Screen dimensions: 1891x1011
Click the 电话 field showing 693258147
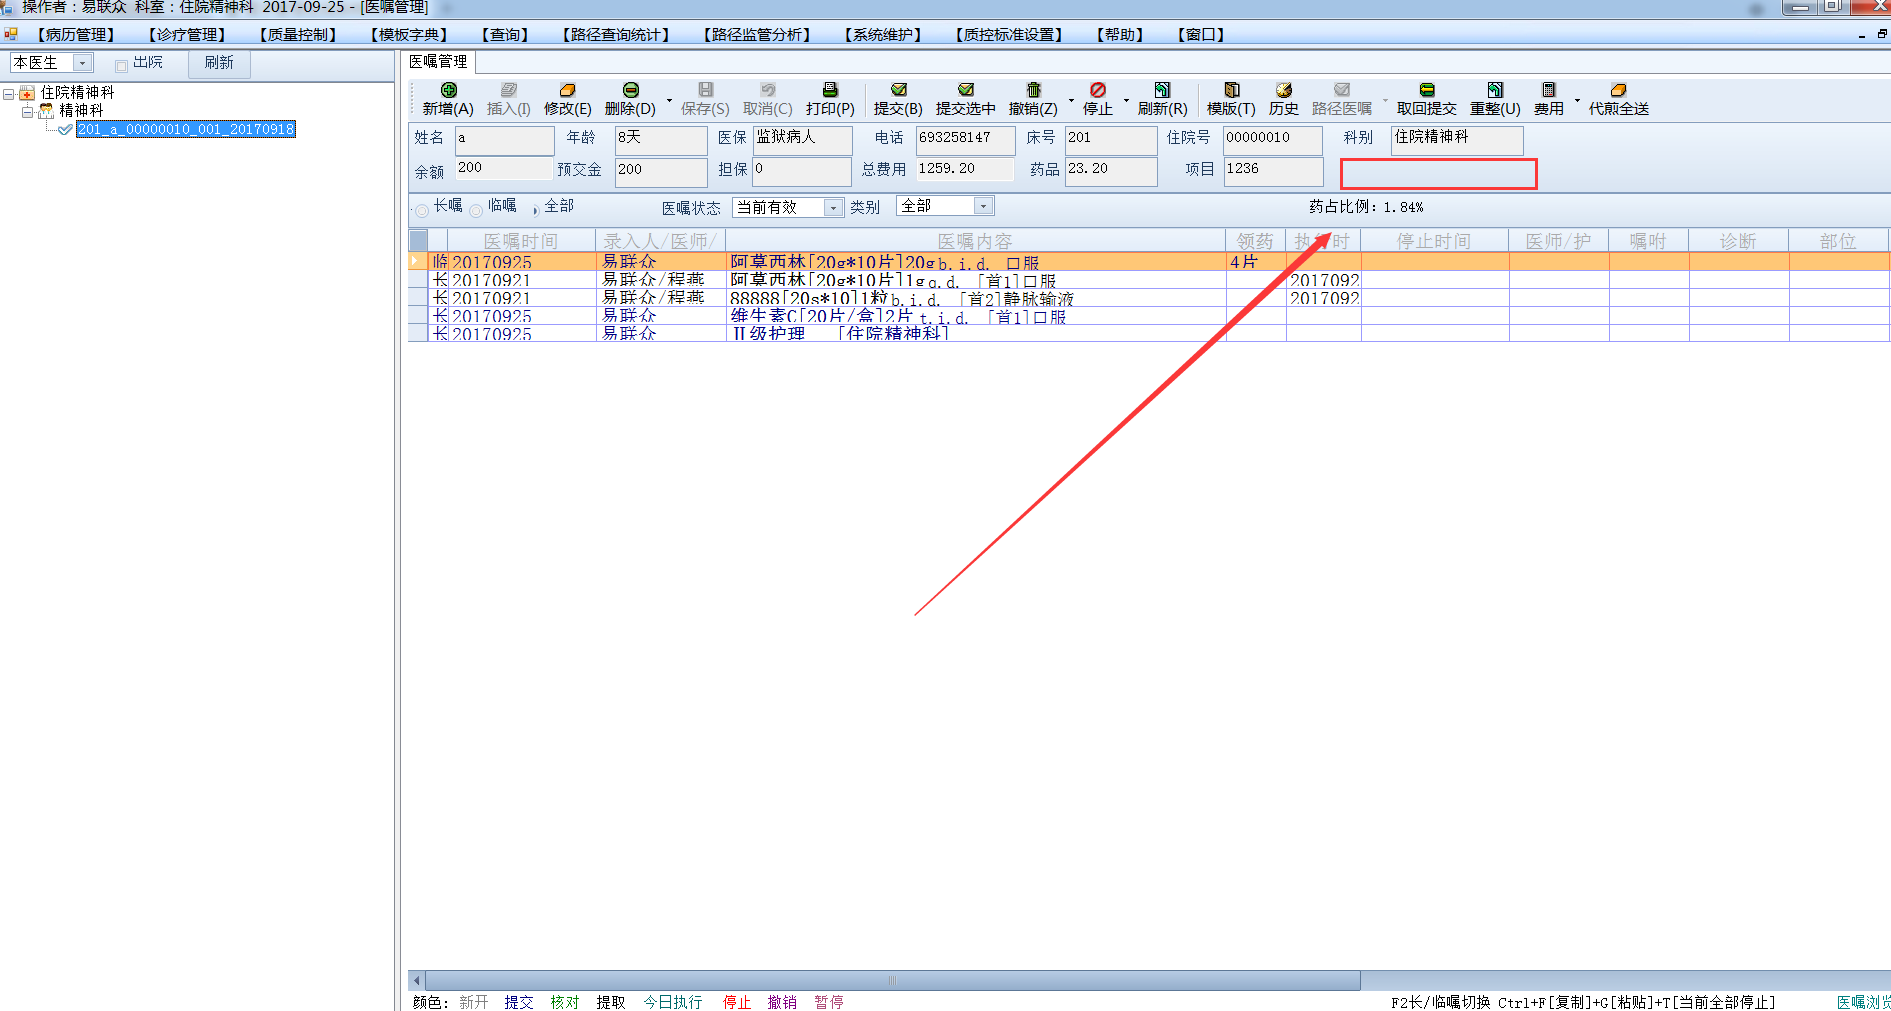pos(965,140)
